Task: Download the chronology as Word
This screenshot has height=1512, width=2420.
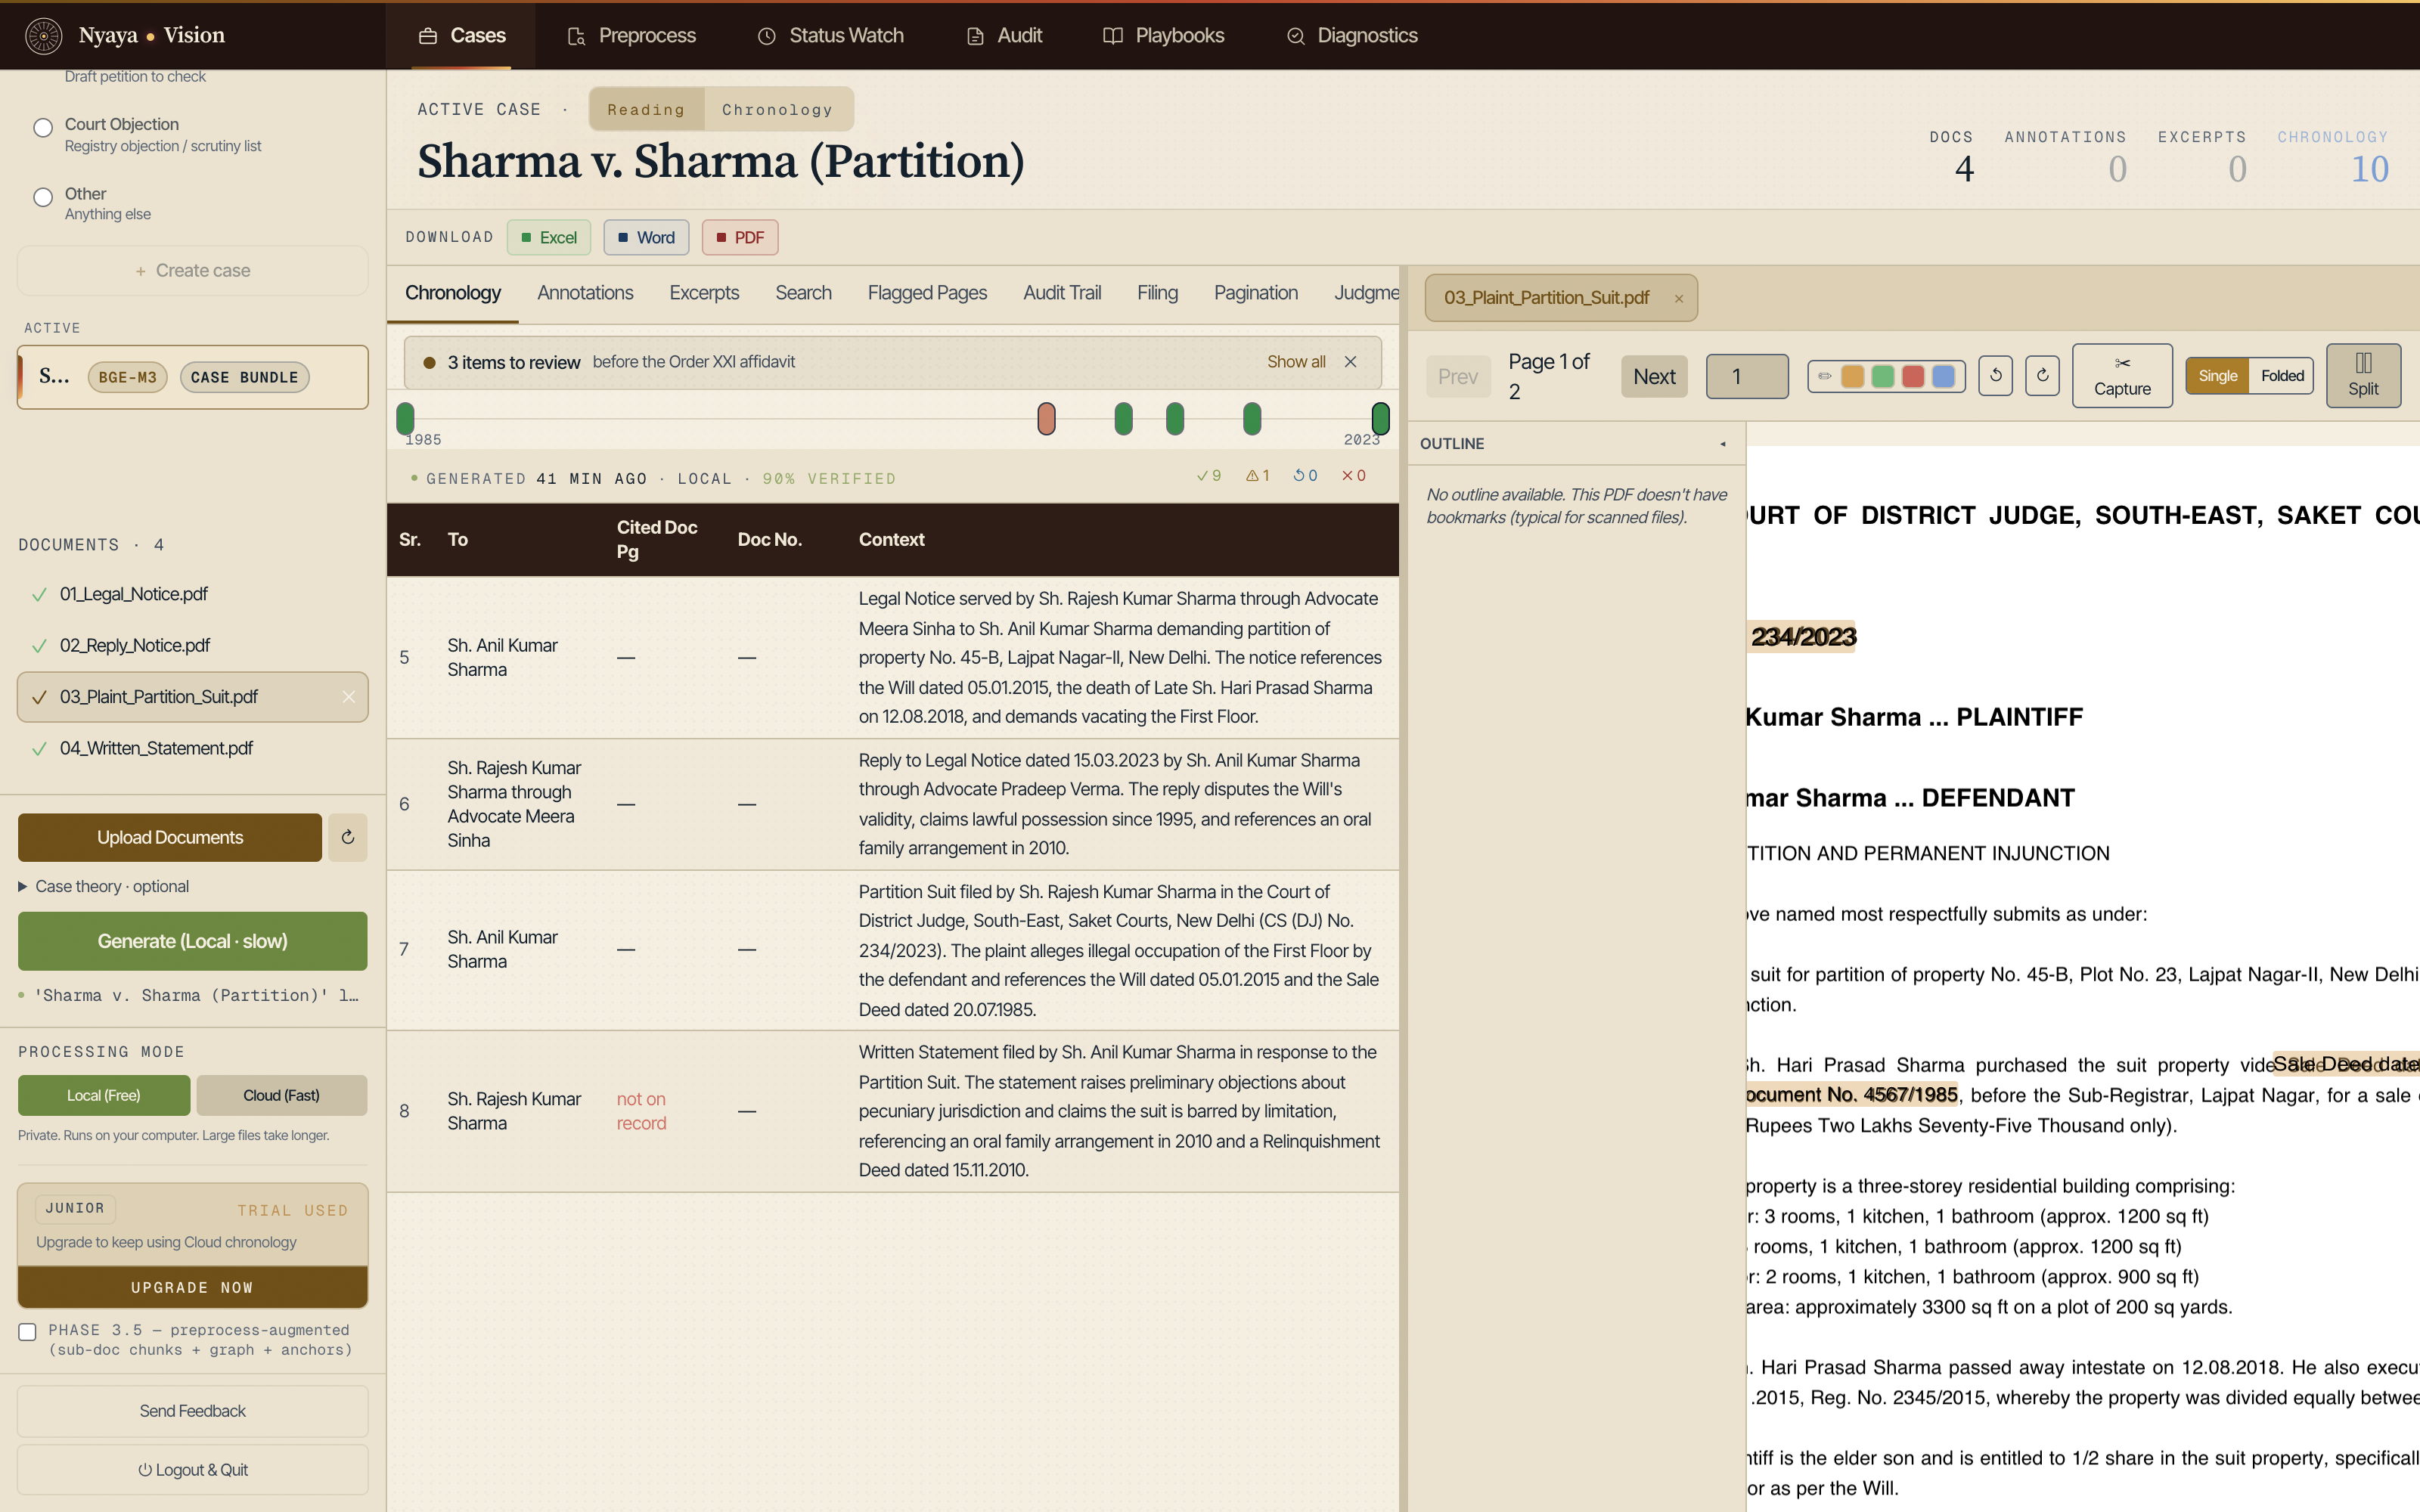Action: pyautogui.click(x=646, y=237)
